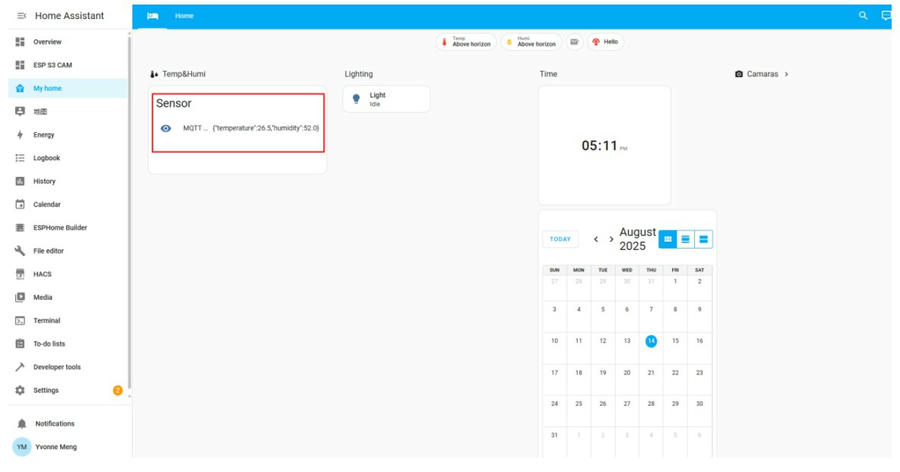
Task: Click the Home Assistant sidebar title
Action: 69,16
